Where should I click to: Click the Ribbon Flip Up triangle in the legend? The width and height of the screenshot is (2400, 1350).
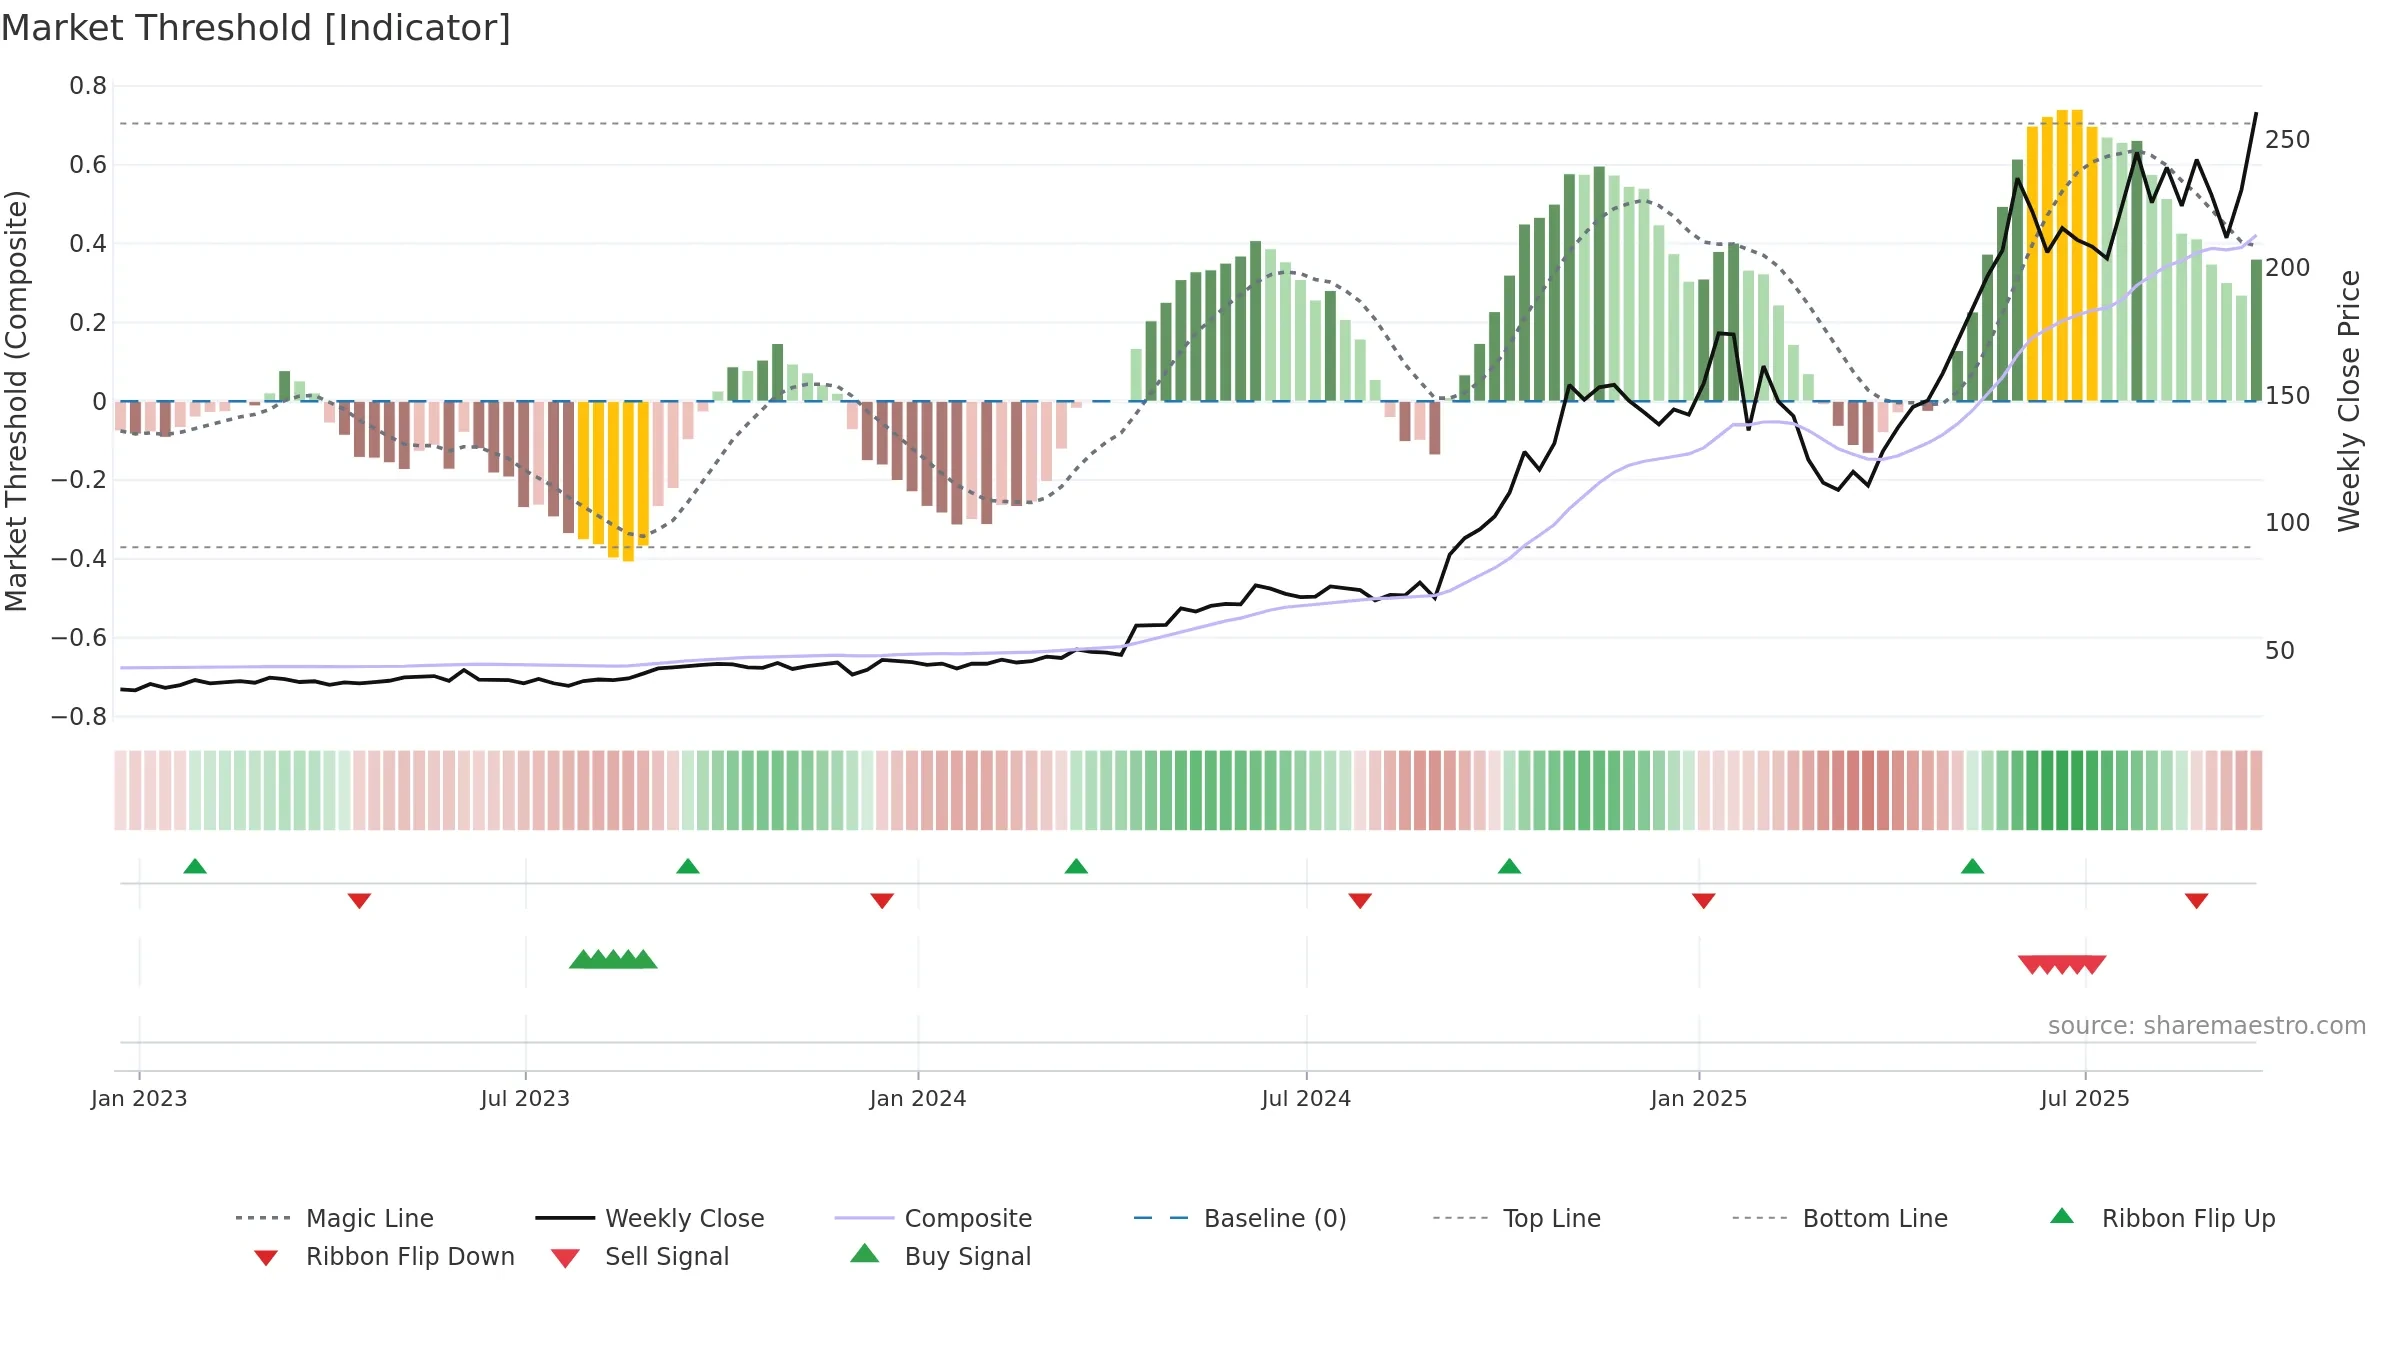2062,1217
